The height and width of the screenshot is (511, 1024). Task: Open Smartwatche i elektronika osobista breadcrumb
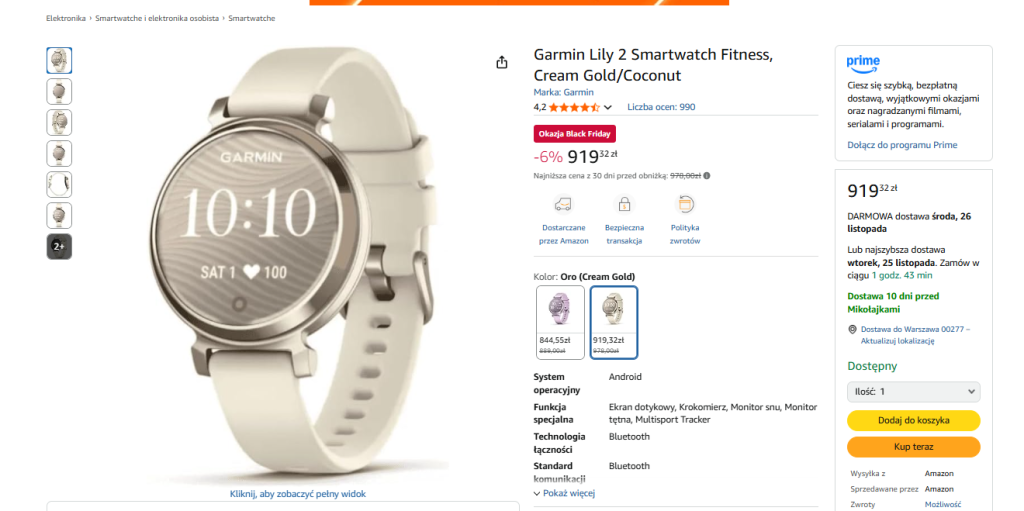click(x=156, y=18)
